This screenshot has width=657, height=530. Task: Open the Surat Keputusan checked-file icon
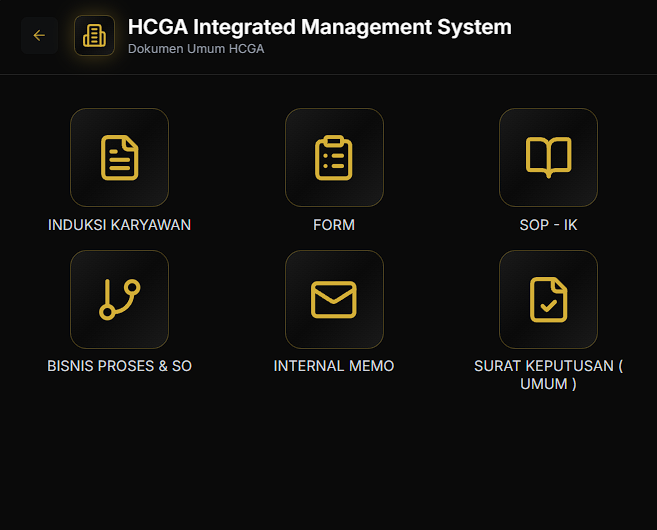pyautogui.click(x=548, y=299)
